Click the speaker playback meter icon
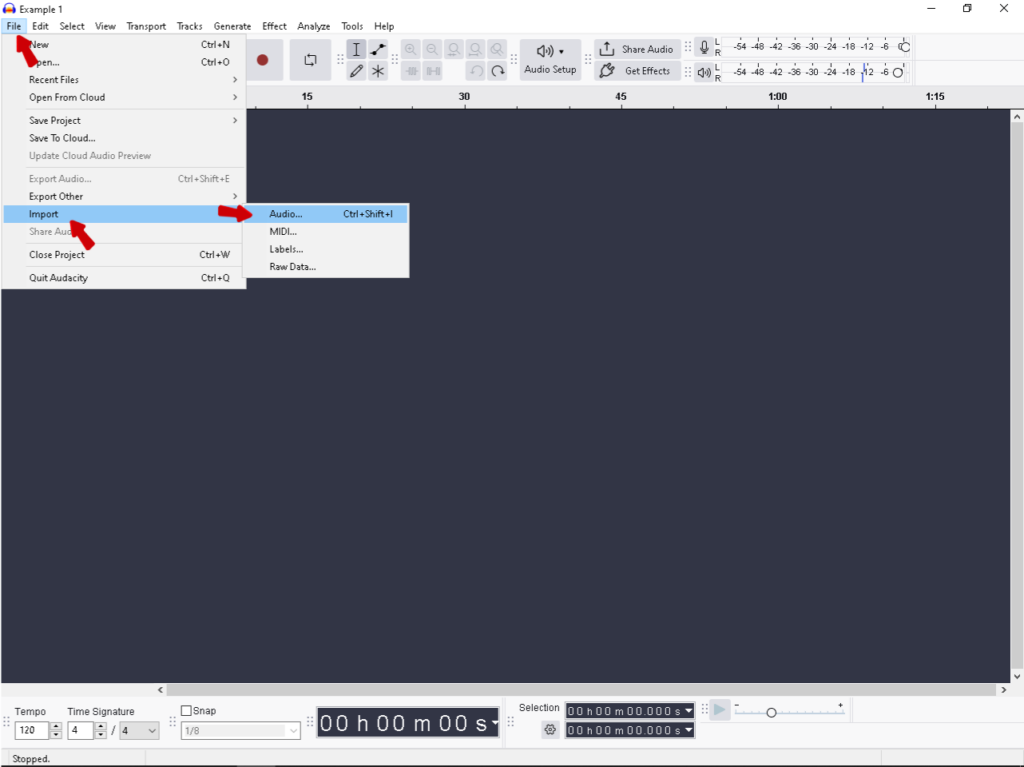Viewport: 1024px width, 767px height. [x=704, y=72]
